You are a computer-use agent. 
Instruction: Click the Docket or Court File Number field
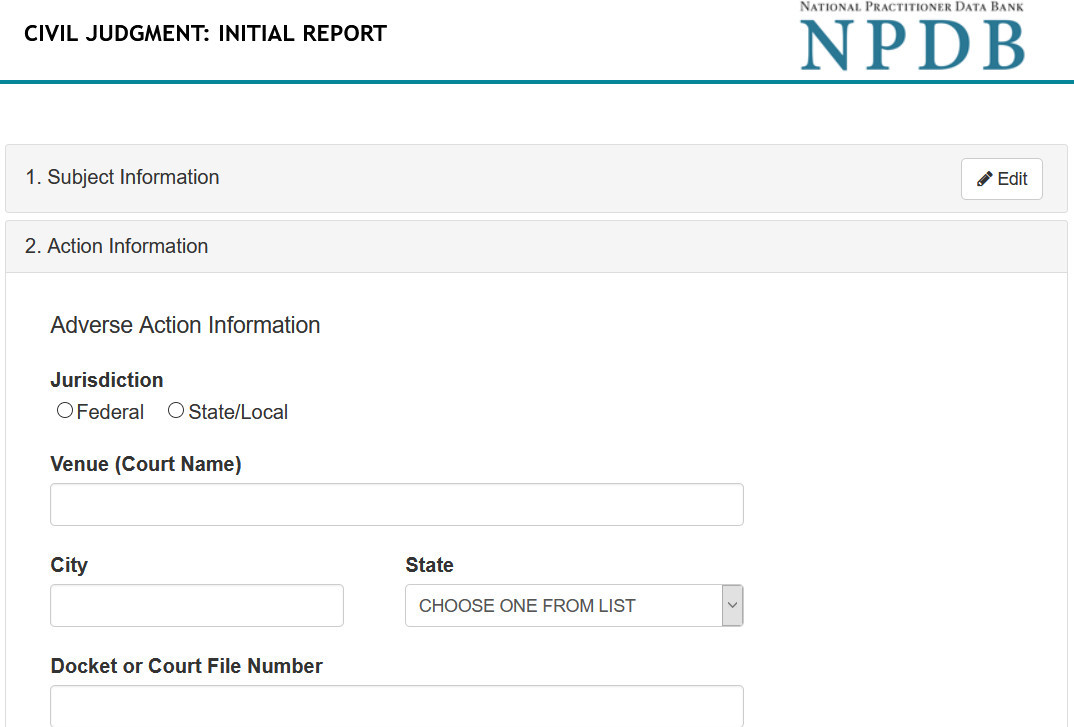[397, 706]
